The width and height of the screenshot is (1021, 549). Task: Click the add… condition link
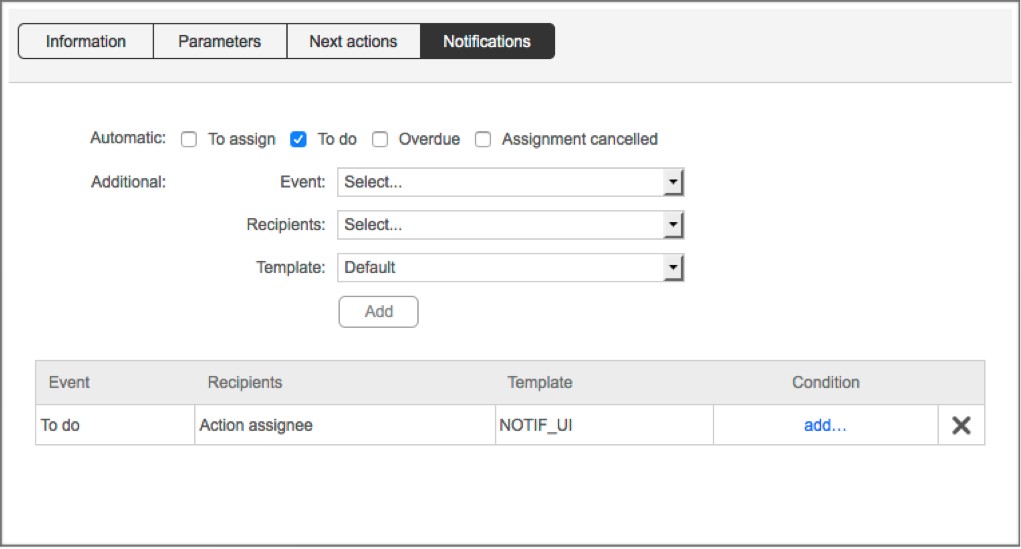[825, 425]
